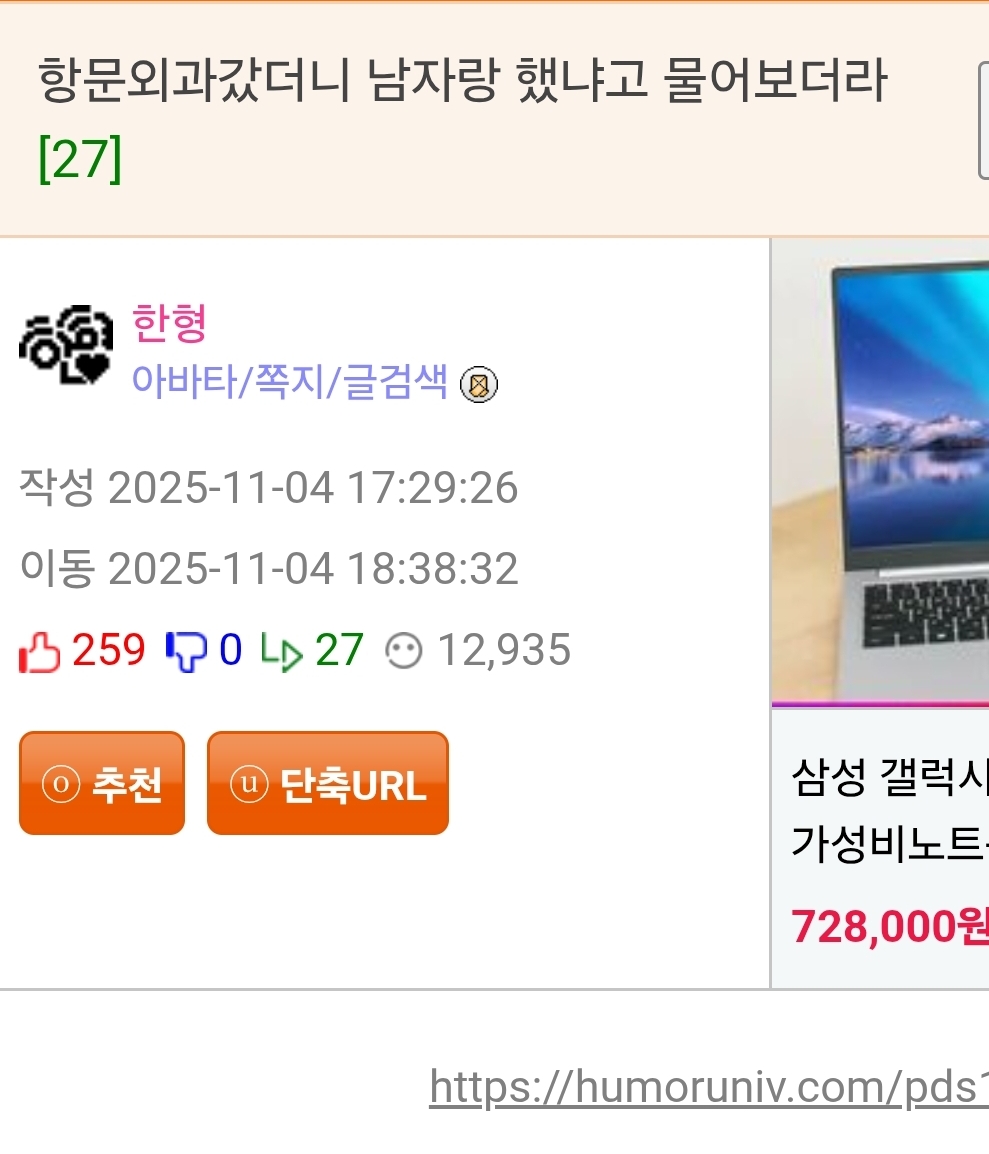989x1154 pixels.
Task: Click the thumbs-up recommend icon
Action: pos(39,652)
